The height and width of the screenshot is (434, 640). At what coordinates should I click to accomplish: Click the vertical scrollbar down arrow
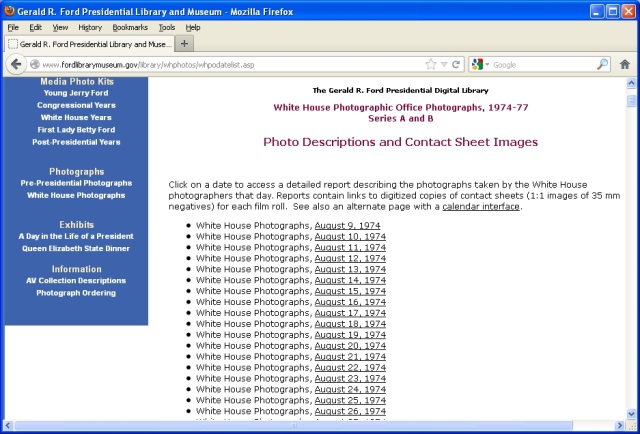point(631,414)
